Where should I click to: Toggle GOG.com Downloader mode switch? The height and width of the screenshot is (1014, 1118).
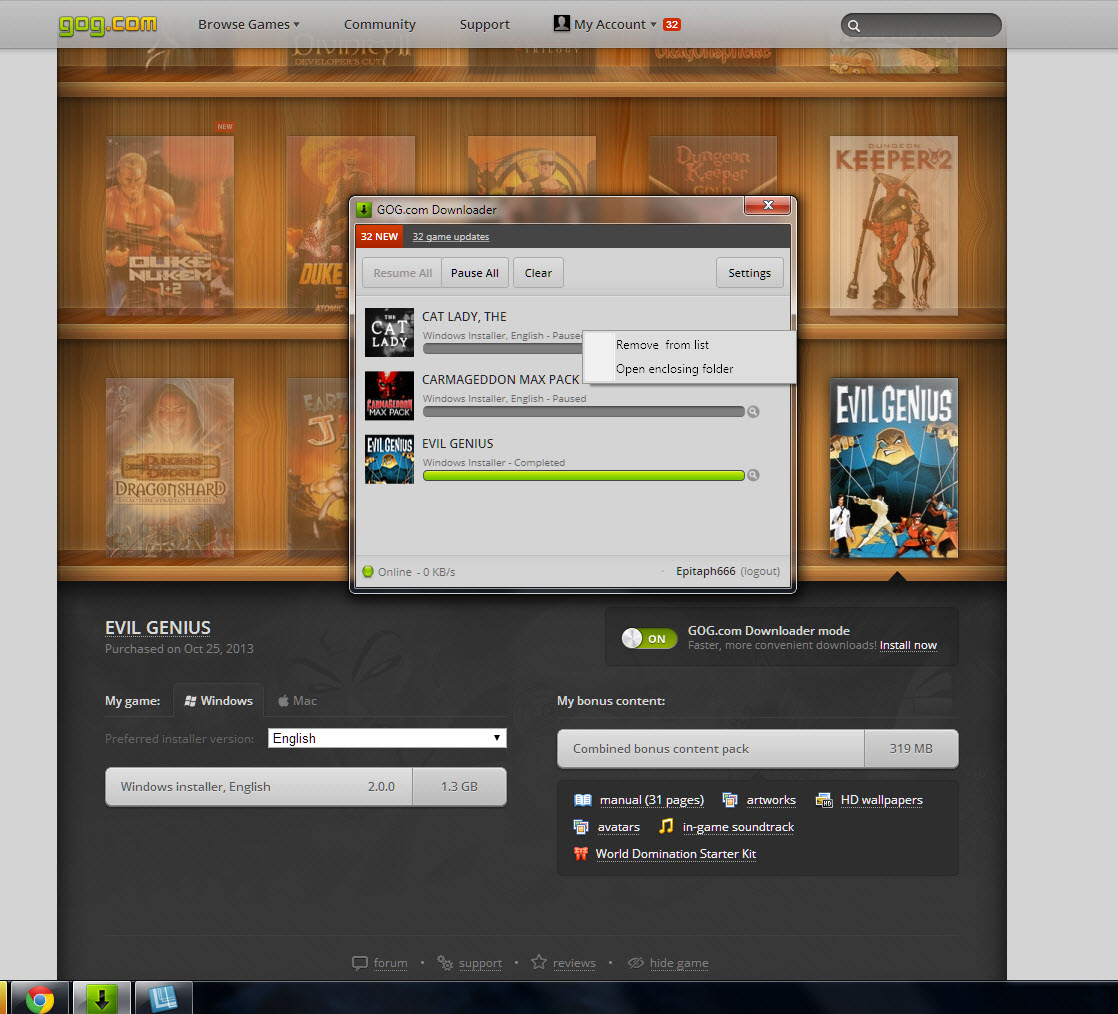click(649, 638)
